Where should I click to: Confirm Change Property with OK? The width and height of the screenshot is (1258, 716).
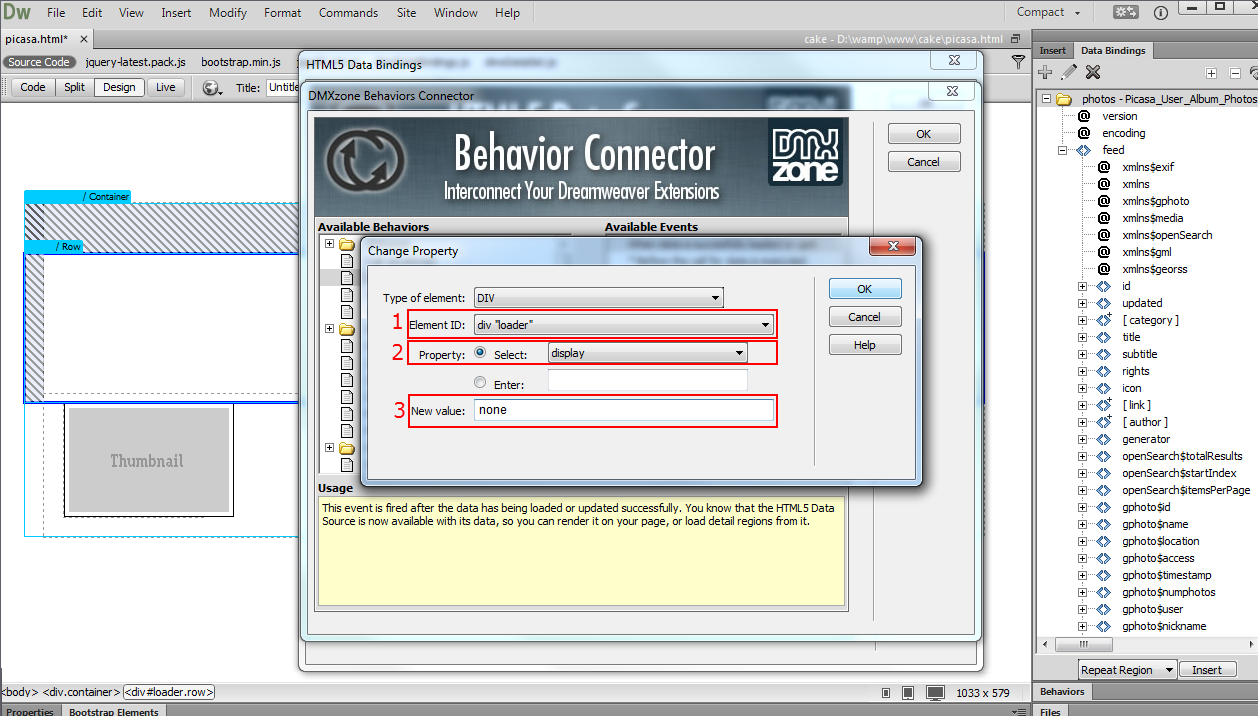(x=865, y=288)
